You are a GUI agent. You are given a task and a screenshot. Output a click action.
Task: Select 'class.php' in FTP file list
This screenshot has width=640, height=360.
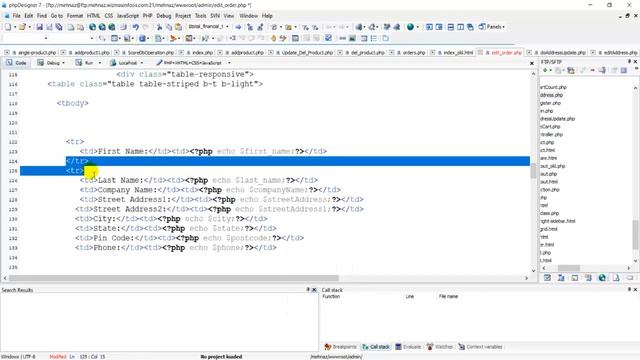pyautogui.click(x=549, y=213)
